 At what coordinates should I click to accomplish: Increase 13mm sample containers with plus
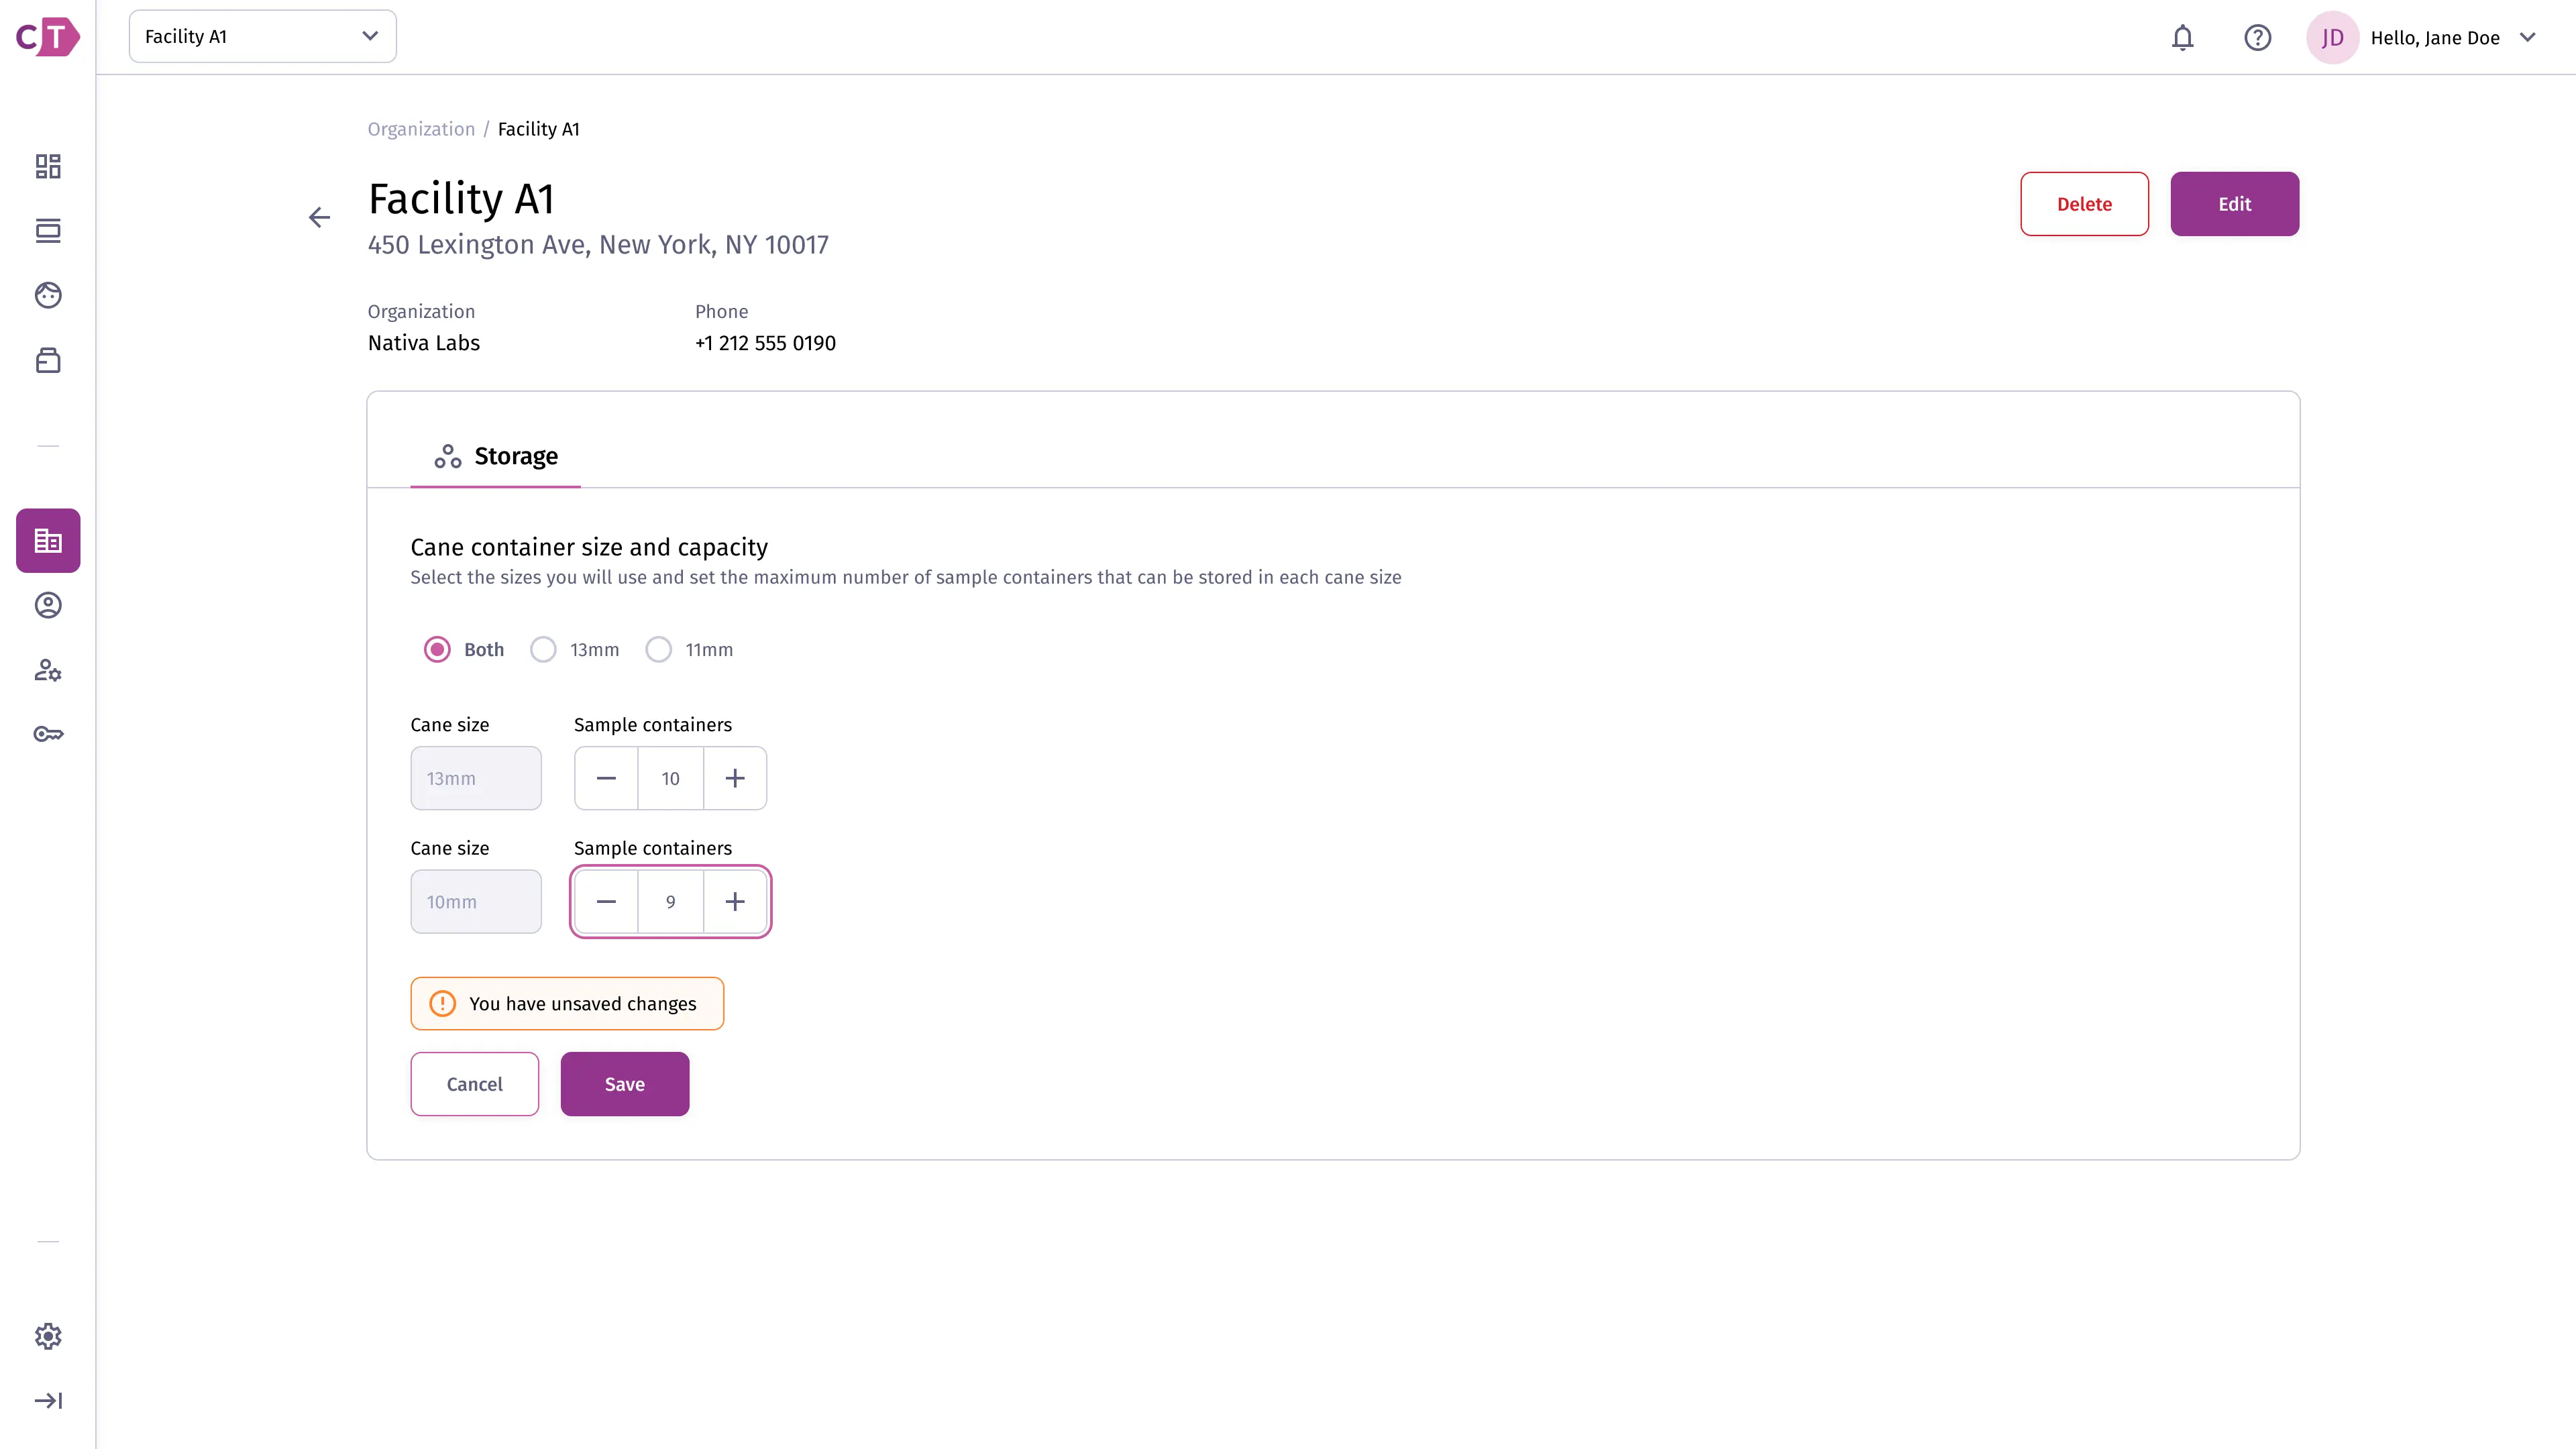(735, 778)
